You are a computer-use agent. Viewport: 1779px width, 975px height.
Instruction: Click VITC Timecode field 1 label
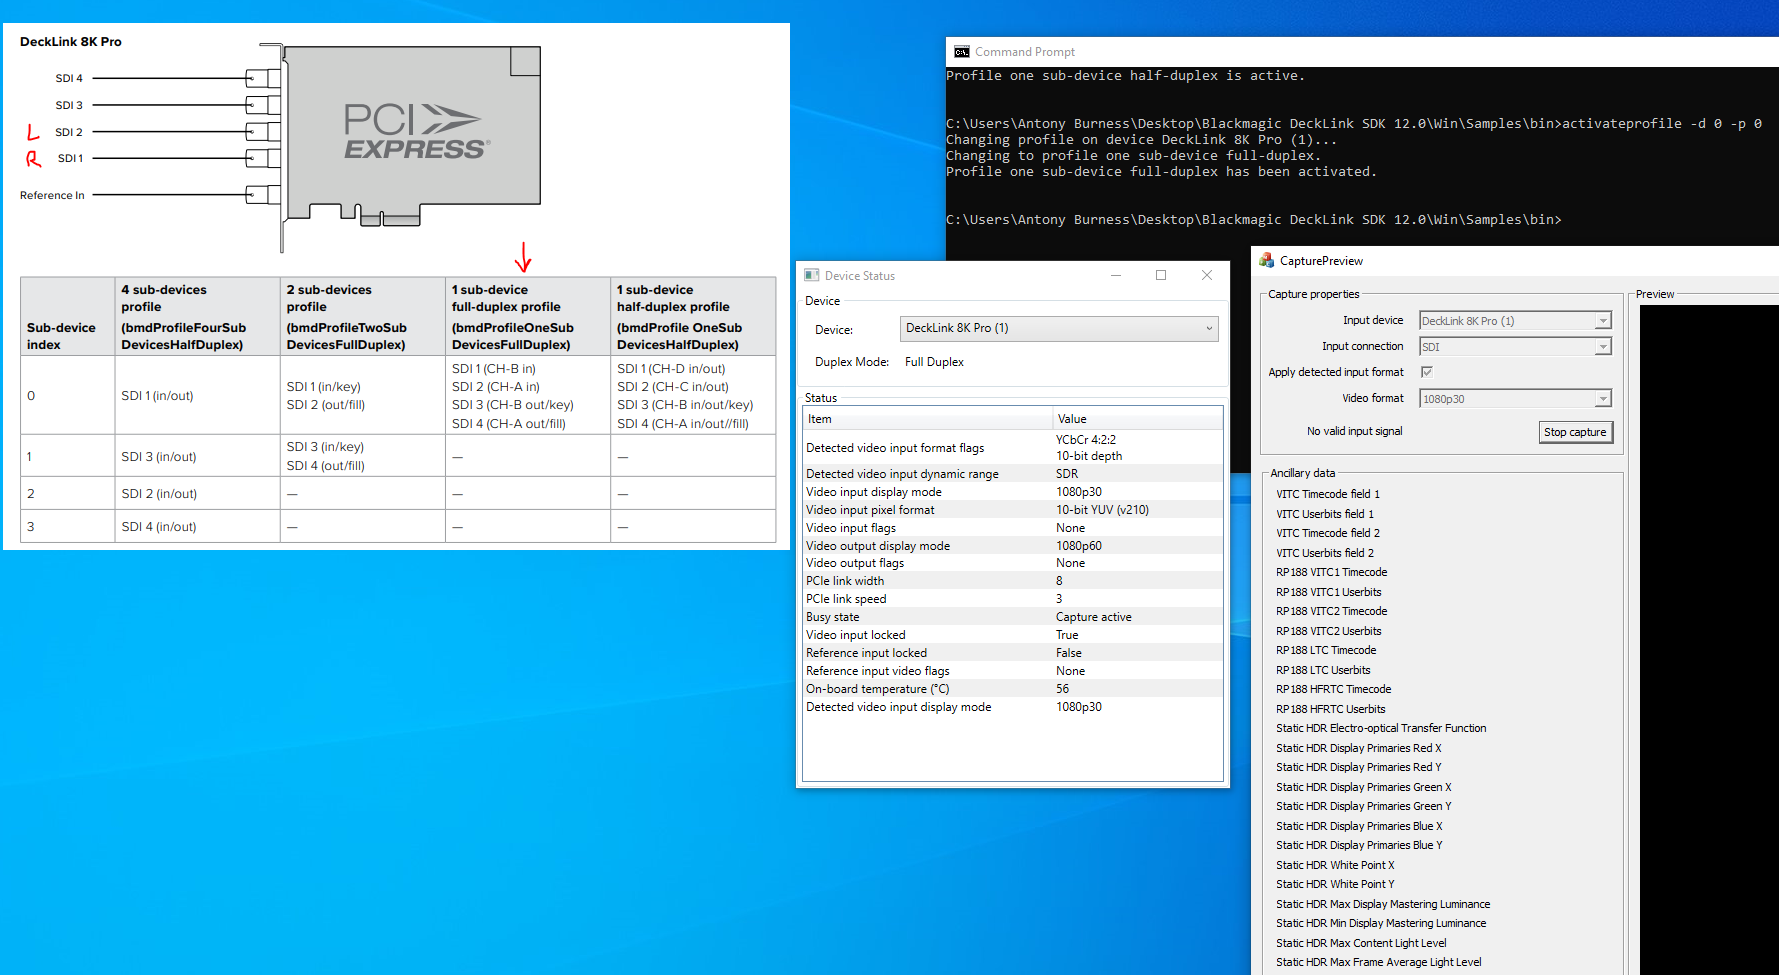coord(1328,494)
